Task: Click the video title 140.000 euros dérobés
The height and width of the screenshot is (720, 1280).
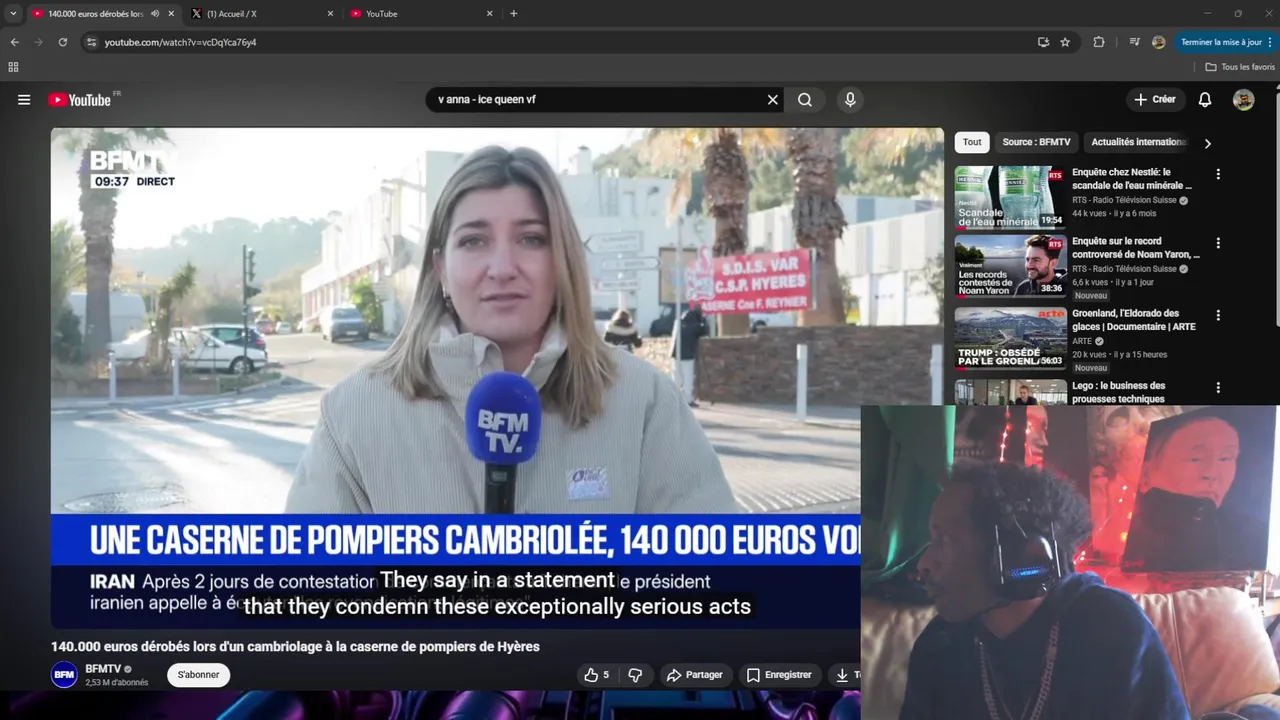Action: pos(295,647)
